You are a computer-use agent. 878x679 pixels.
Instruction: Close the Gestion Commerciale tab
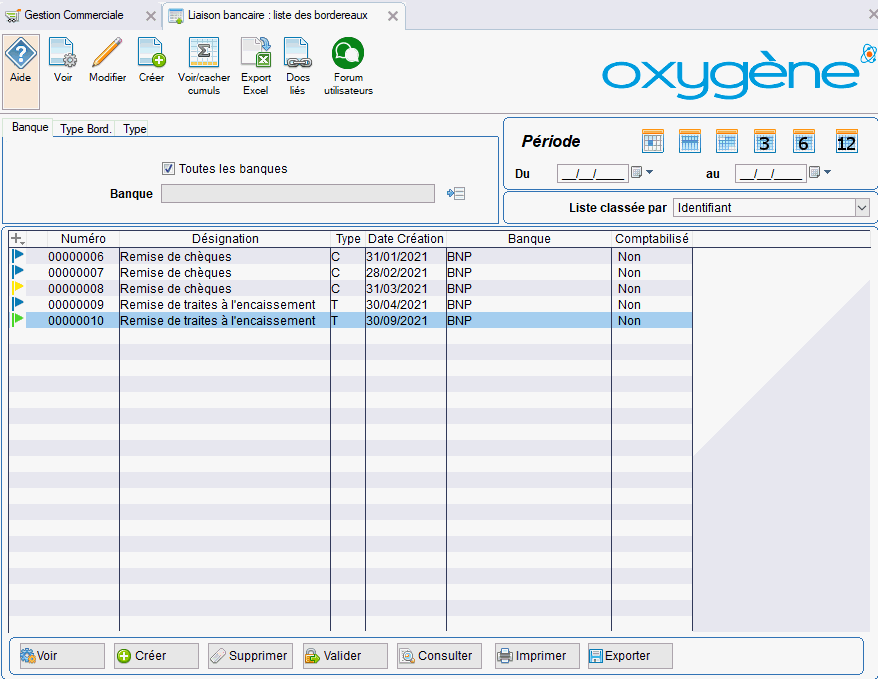(x=151, y=16)
